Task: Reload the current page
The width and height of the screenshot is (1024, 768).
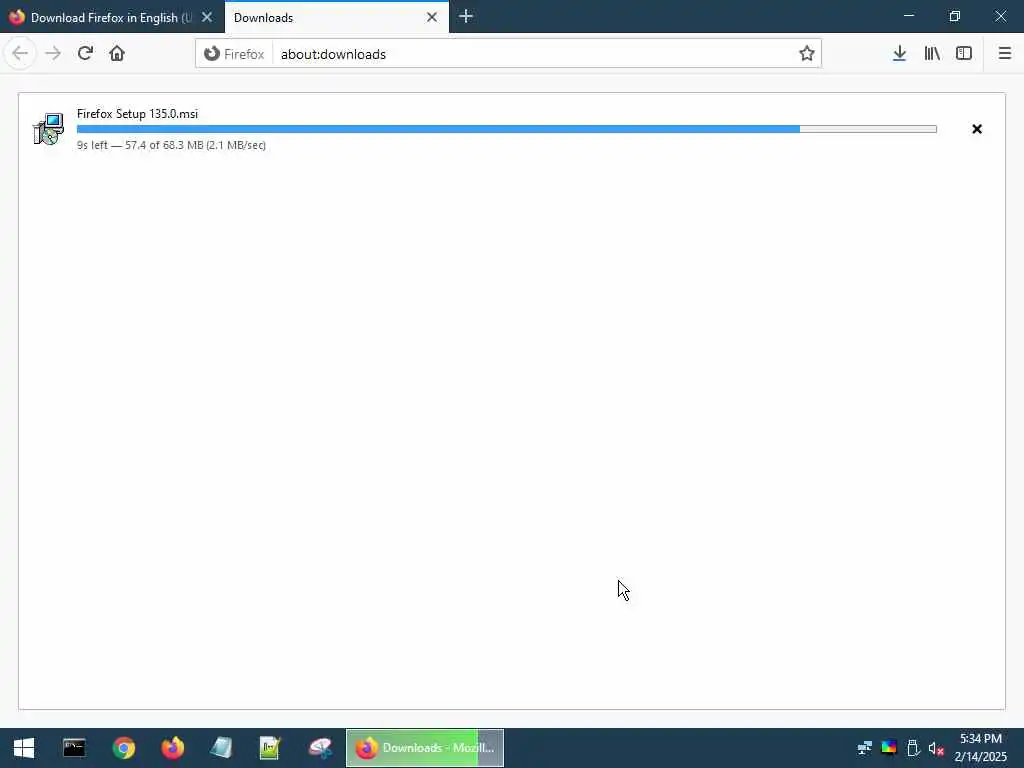Action: (x=85, y=54)
